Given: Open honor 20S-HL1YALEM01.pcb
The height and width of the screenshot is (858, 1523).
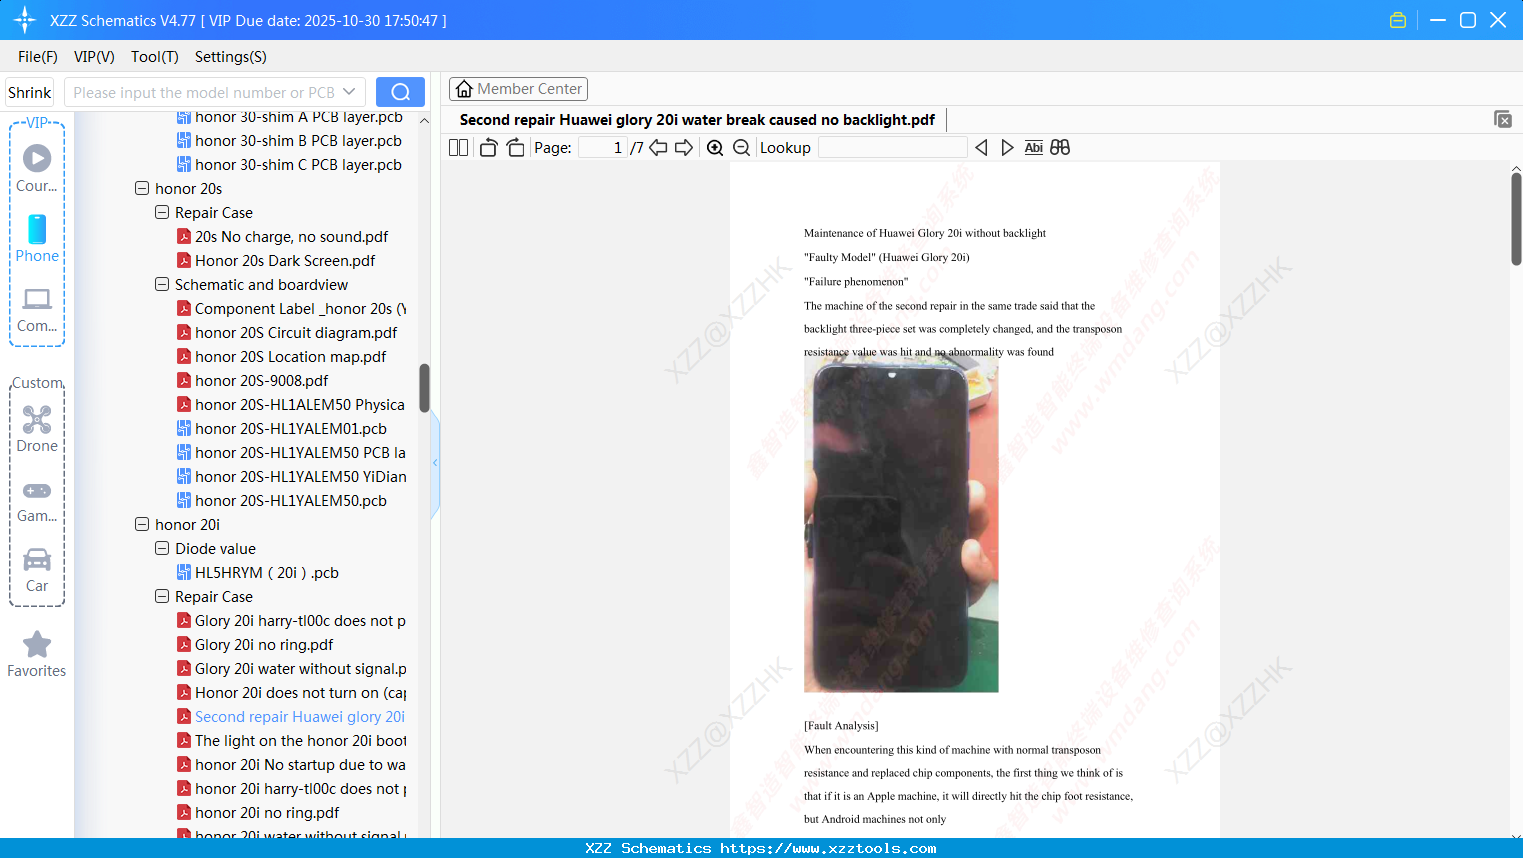Looking at the screenshot, I should pyautogui.click(x=290, y=428).
